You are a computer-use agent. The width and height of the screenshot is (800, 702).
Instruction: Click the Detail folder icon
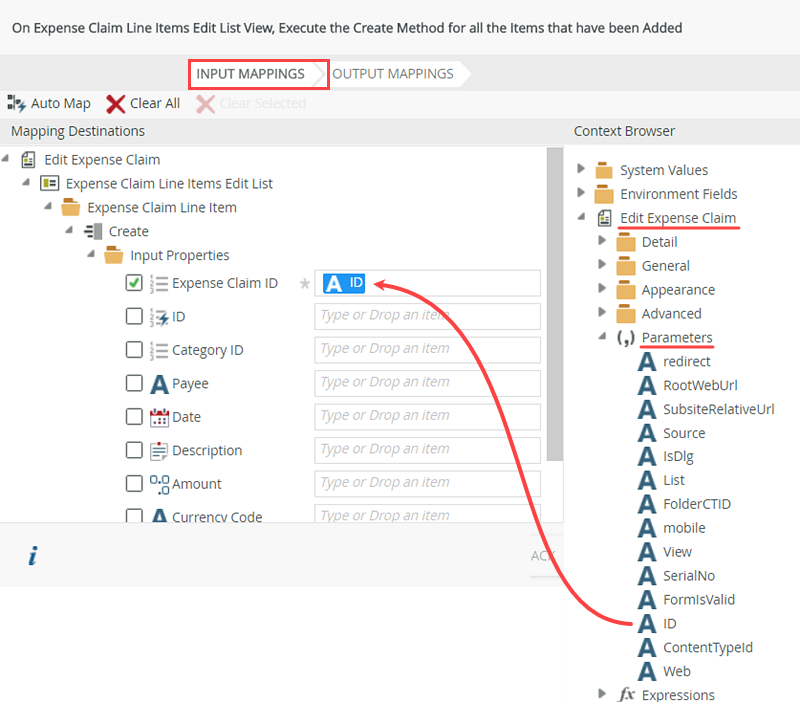click(626, 242)
